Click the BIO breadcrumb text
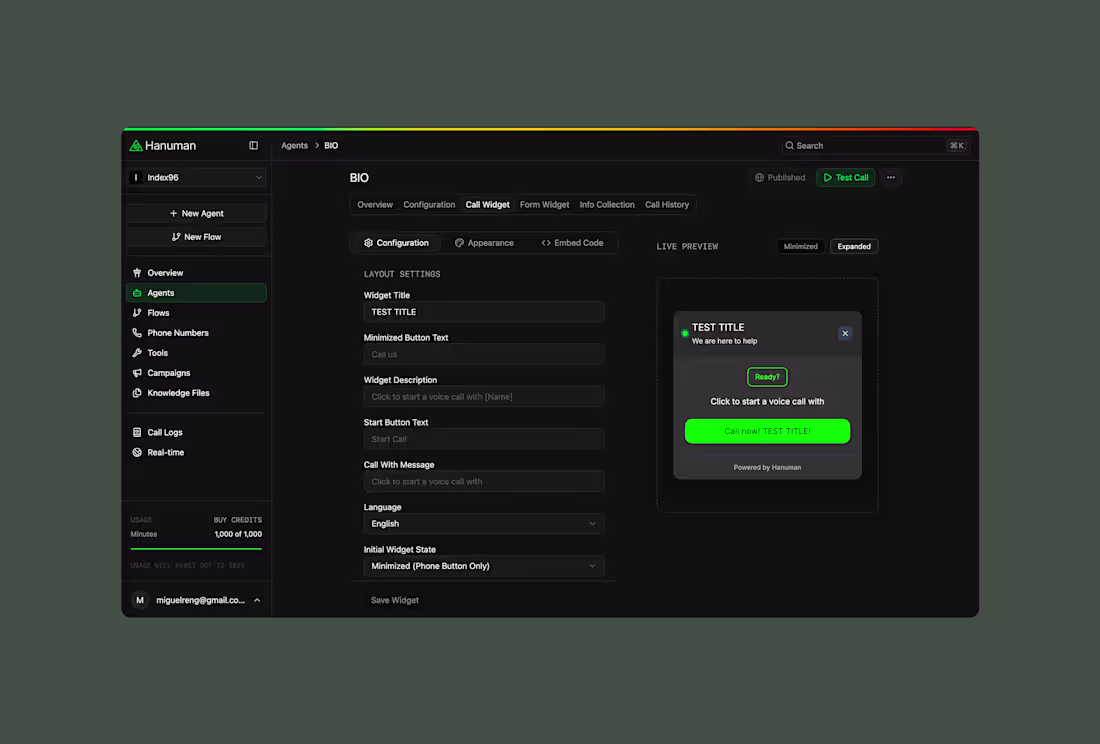Image resolution: width=1100 pixels, height=744 pixels. coord(331,146)
